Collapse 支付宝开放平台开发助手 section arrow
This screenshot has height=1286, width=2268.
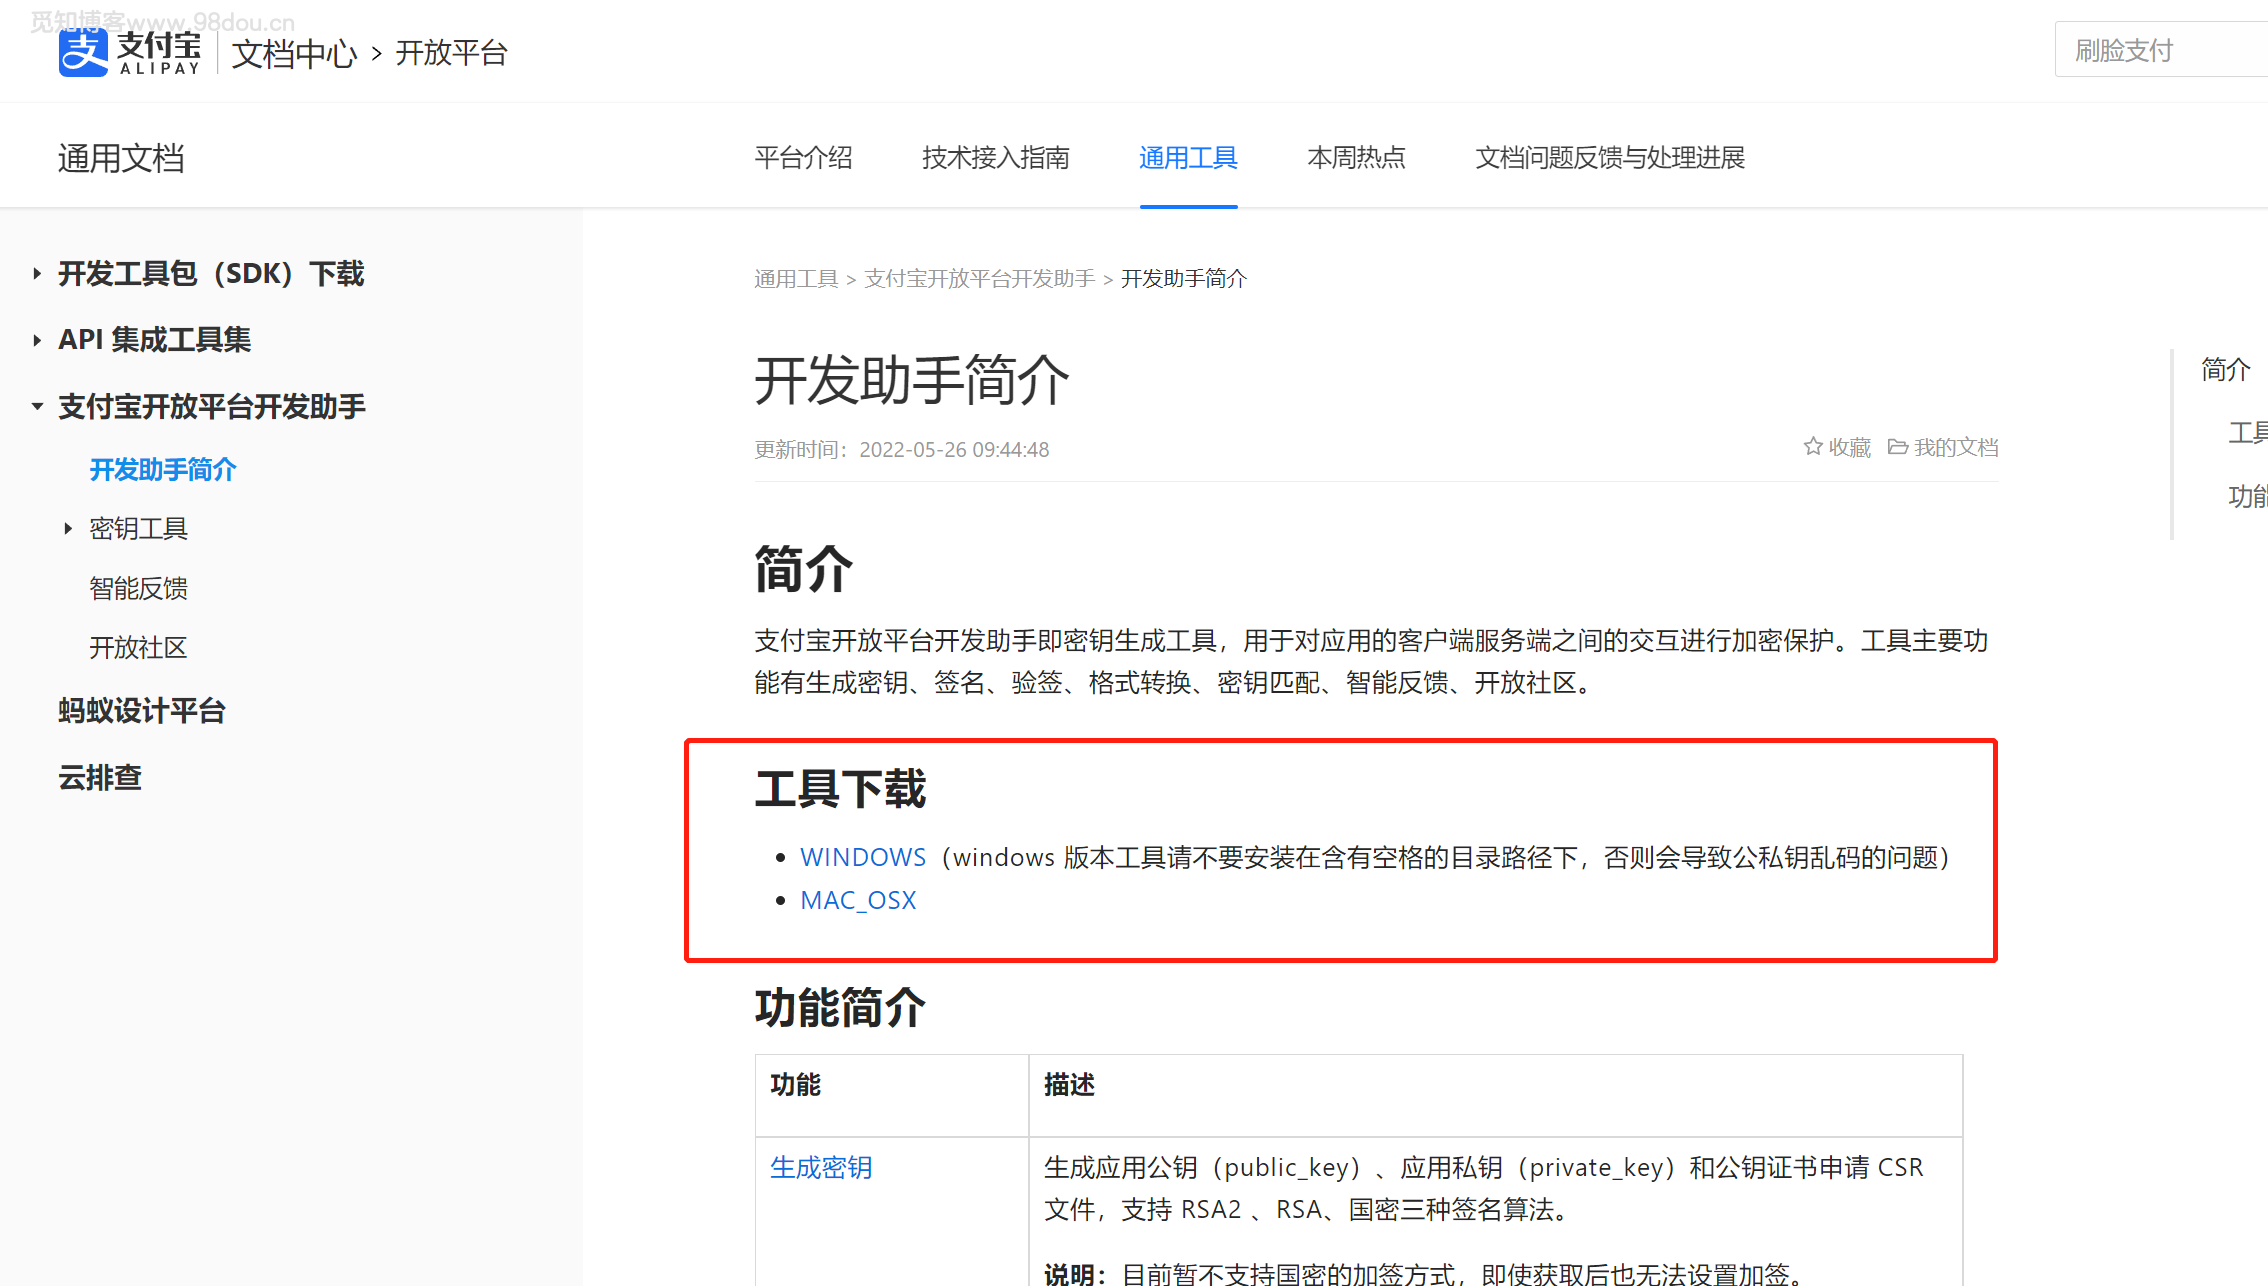(37, 407)
